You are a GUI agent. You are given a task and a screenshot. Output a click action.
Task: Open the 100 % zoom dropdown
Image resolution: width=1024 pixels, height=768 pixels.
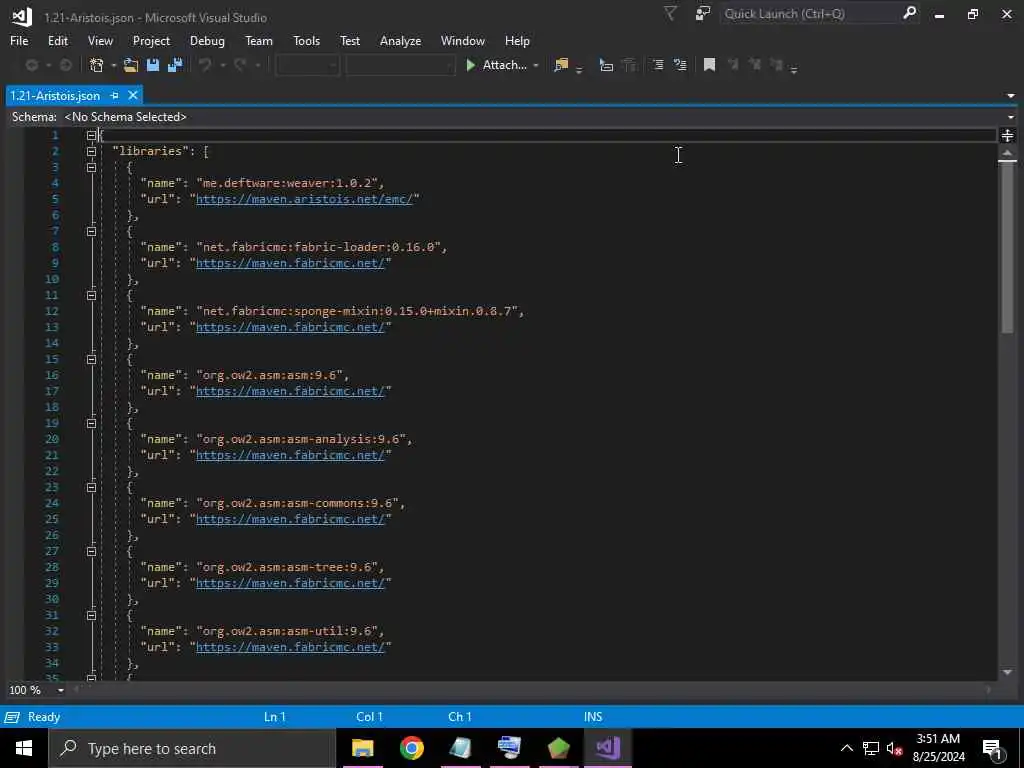point(61,690)
